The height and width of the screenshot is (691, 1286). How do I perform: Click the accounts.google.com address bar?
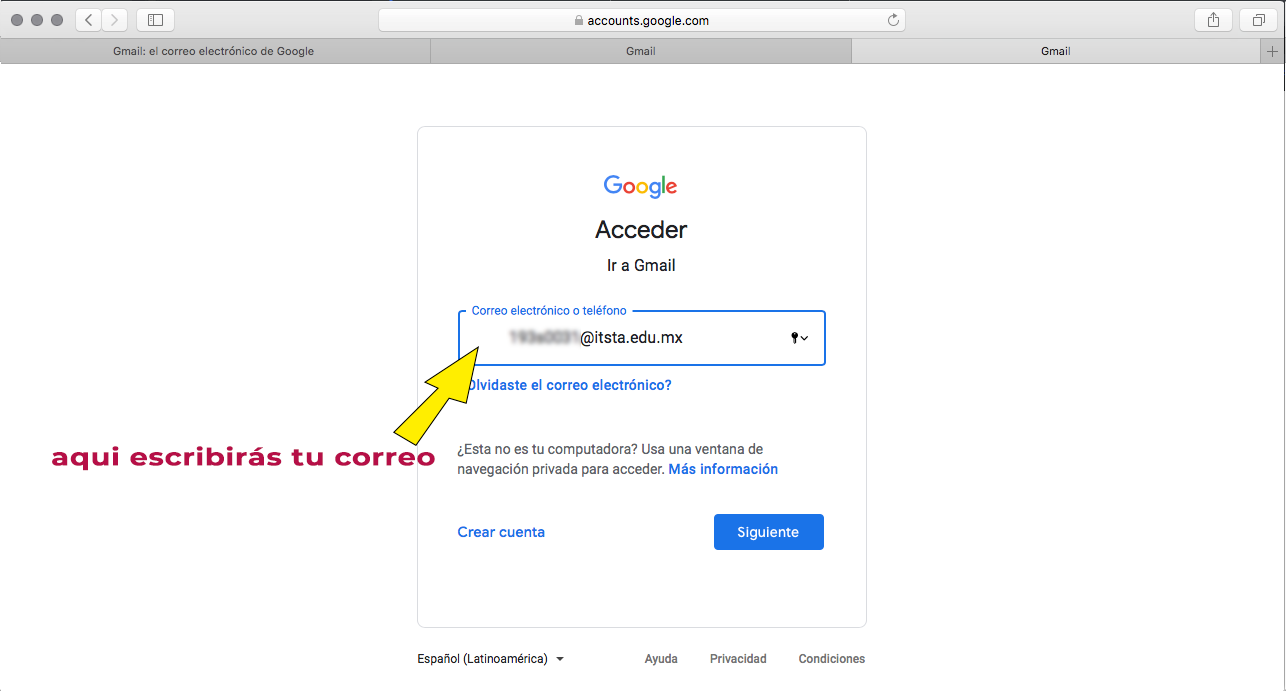tap(641, 20)
